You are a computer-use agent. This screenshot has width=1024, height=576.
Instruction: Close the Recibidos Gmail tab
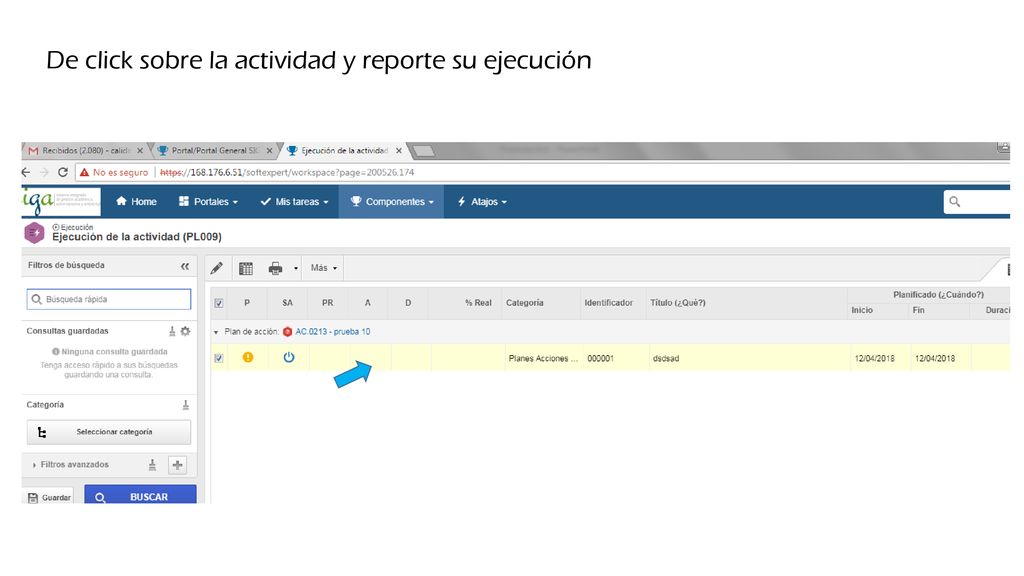140,150
